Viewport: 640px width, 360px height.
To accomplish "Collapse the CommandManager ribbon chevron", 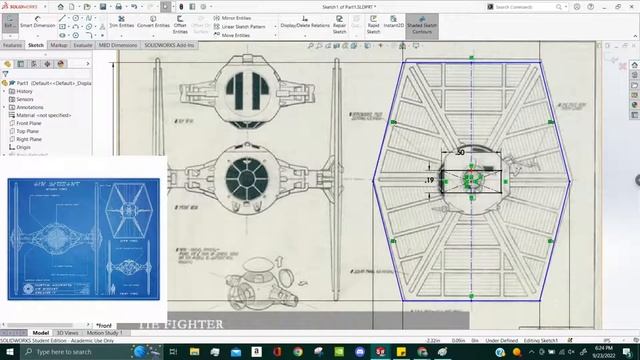I will pyautogui.click(x=635, y=36).
